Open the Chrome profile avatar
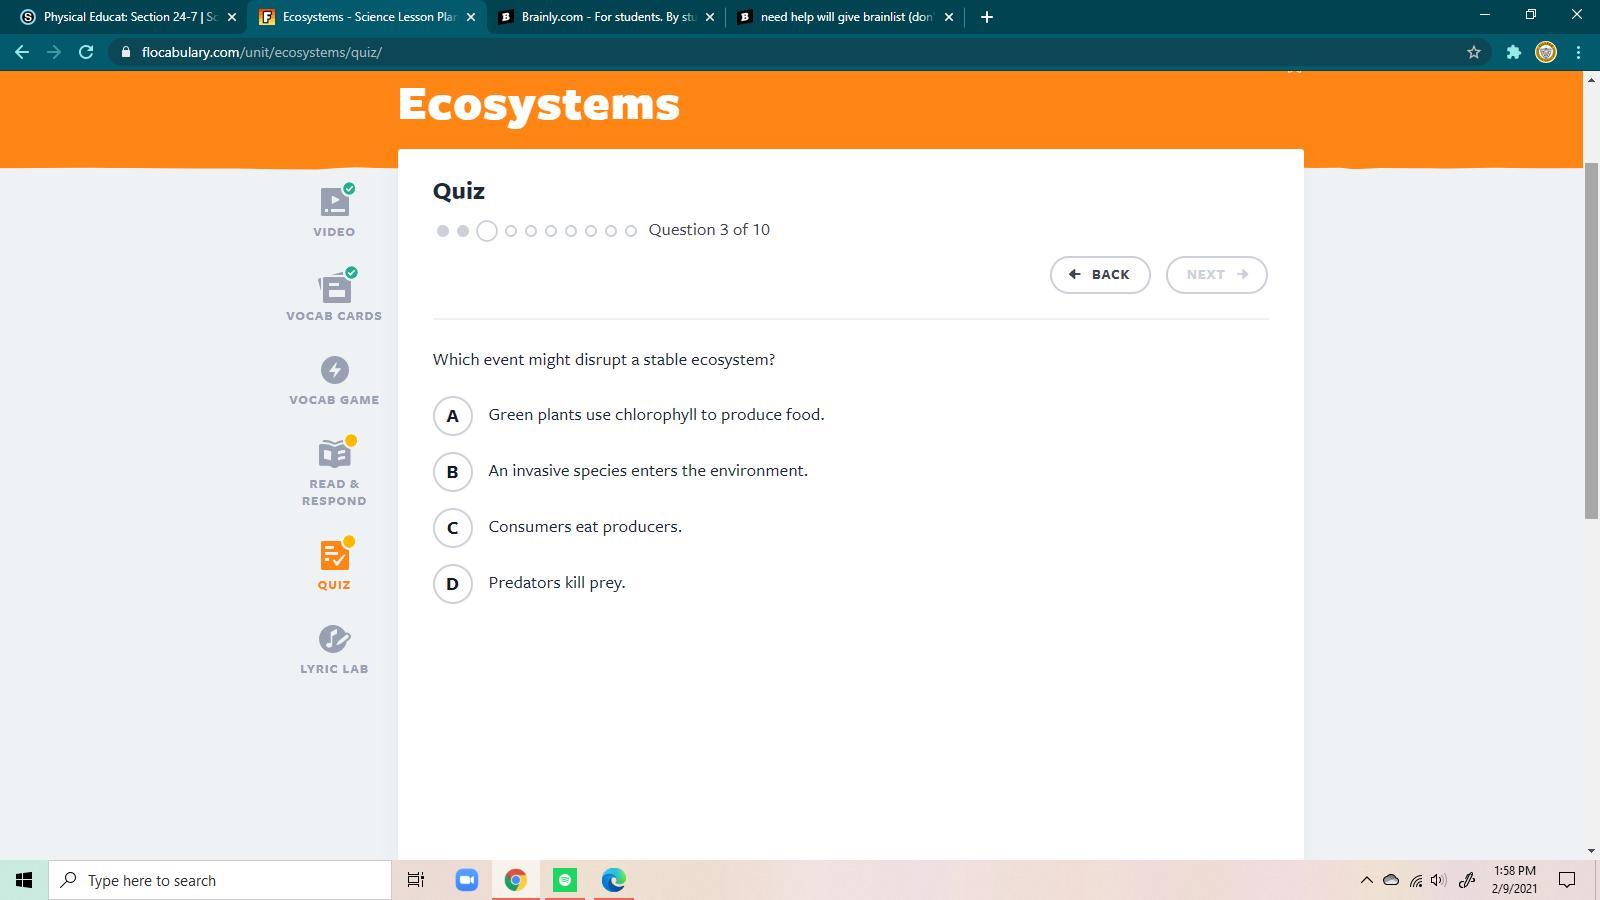Screen dimensions: 1600x900 point(1546,52)
